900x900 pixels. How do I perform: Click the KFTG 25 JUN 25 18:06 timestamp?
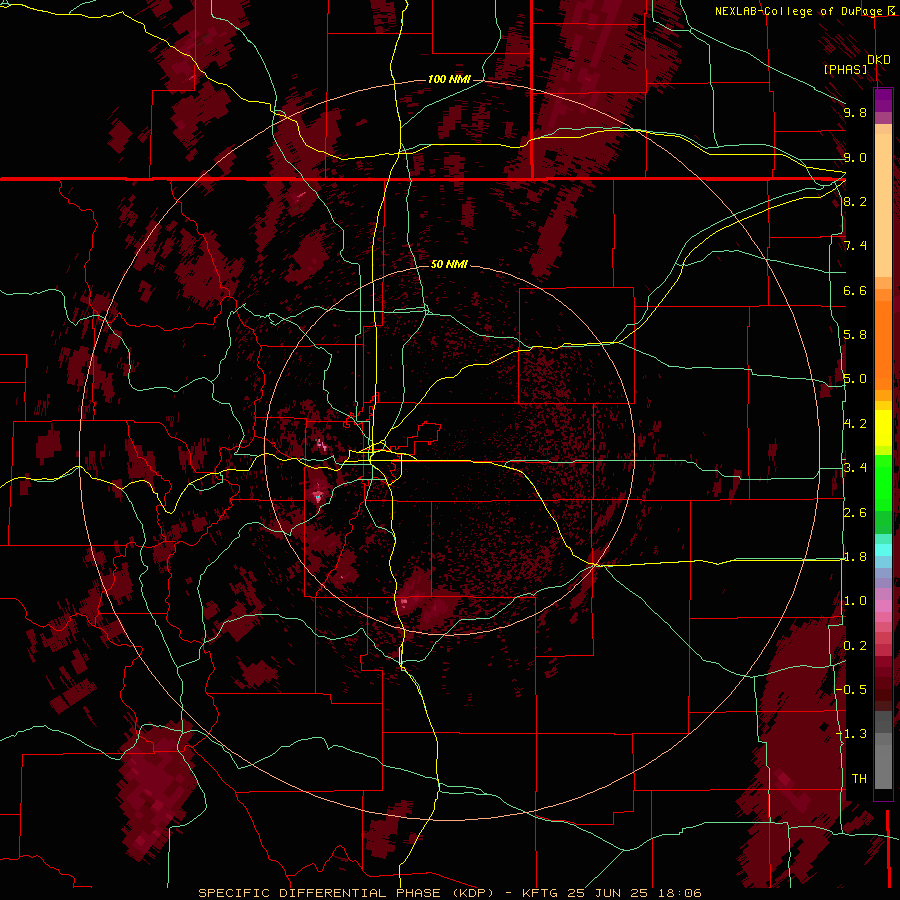point(612,893)
